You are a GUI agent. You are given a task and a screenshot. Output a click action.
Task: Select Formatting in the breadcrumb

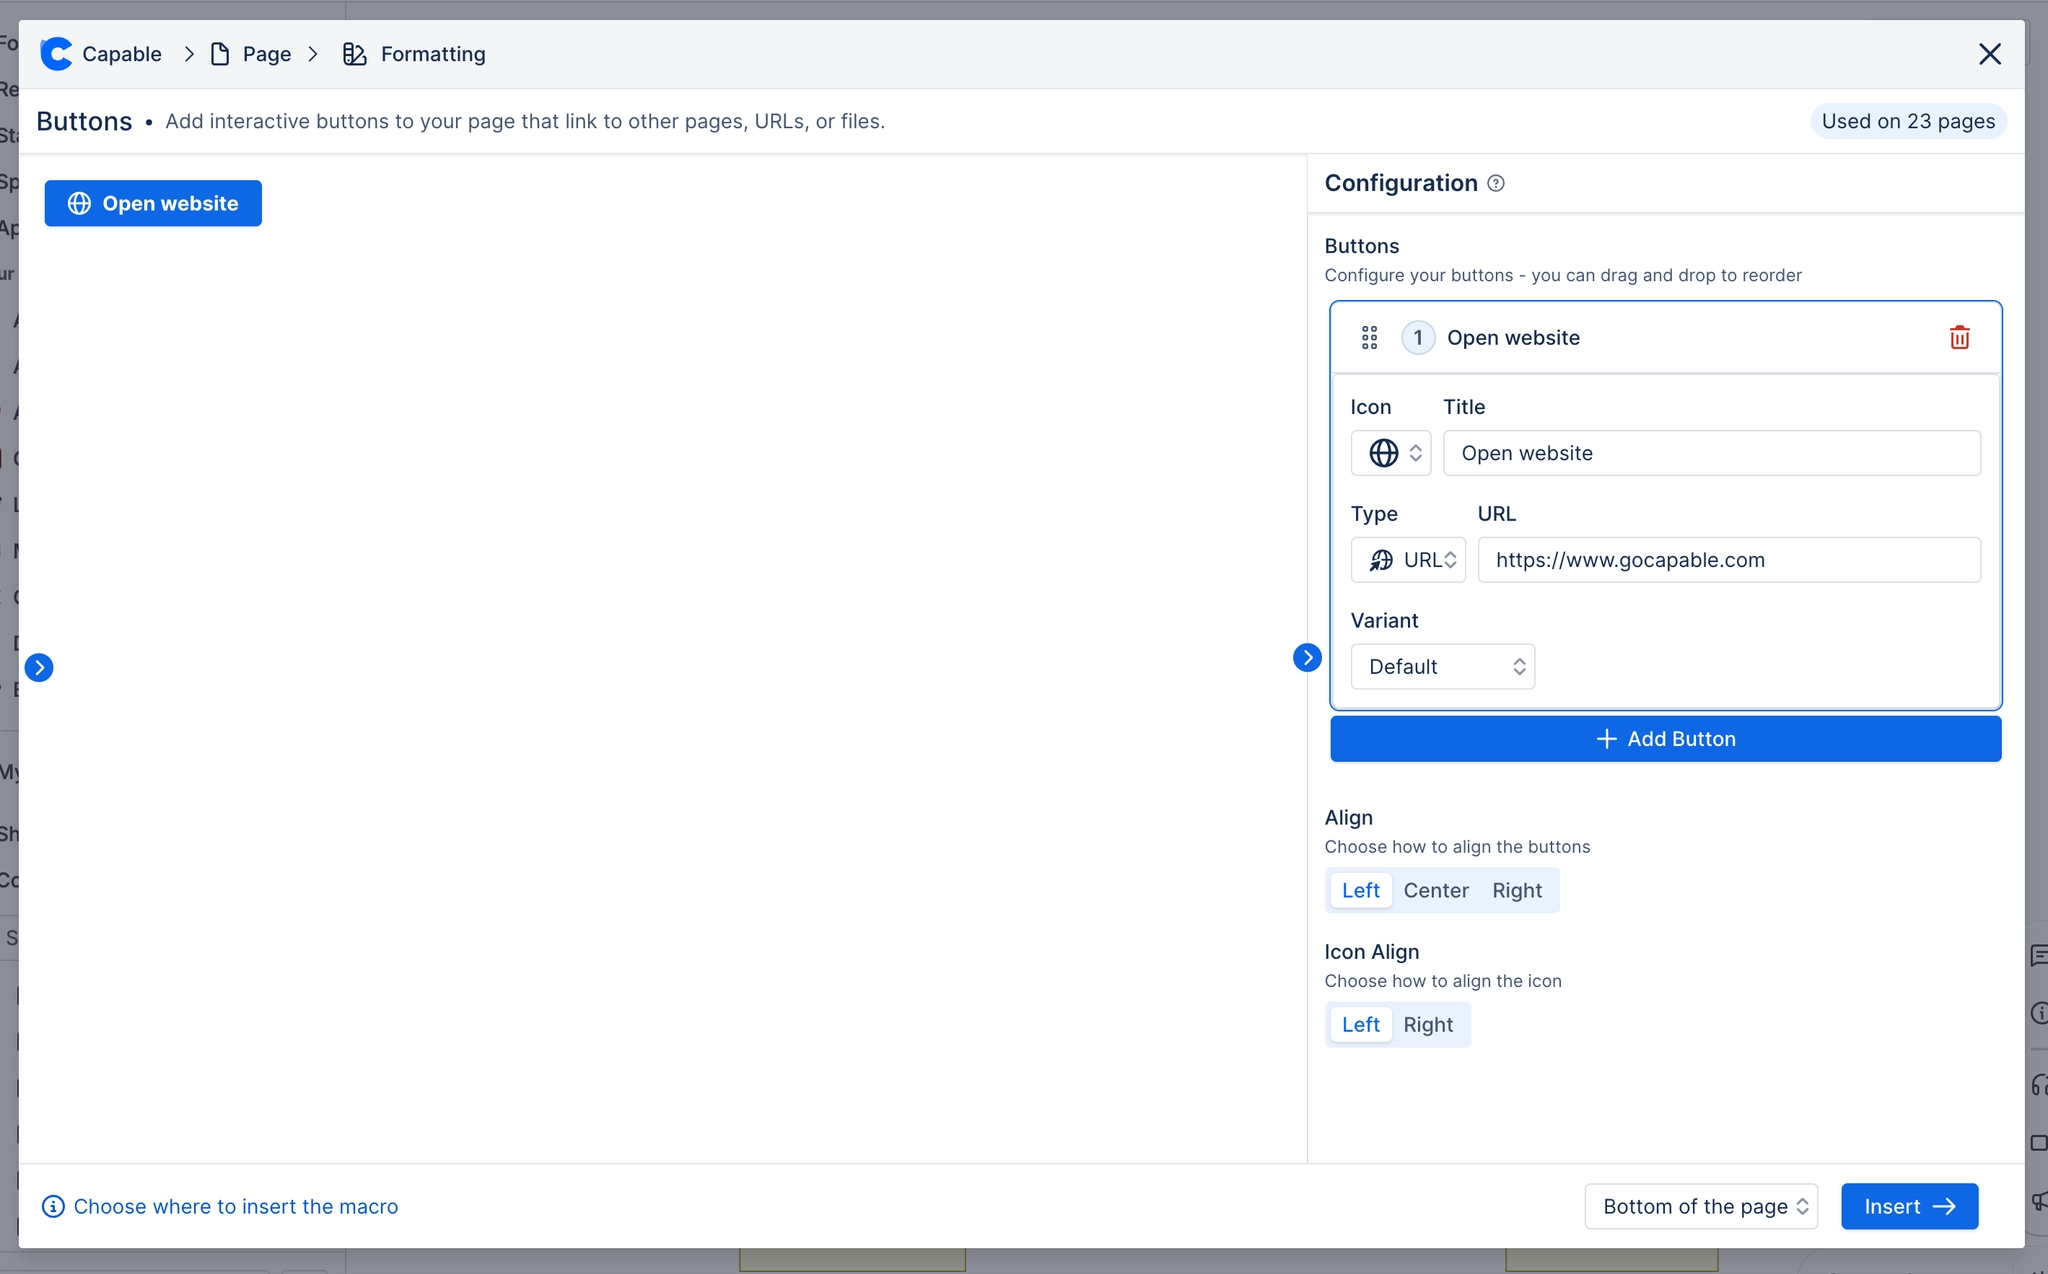432,53
